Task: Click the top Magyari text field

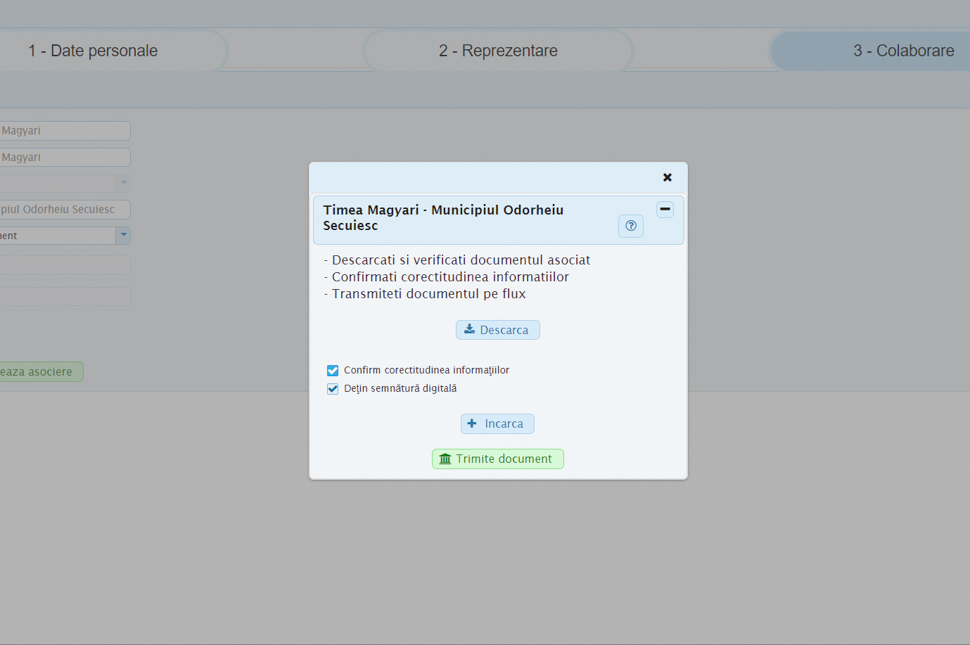Action: point(63,131)
